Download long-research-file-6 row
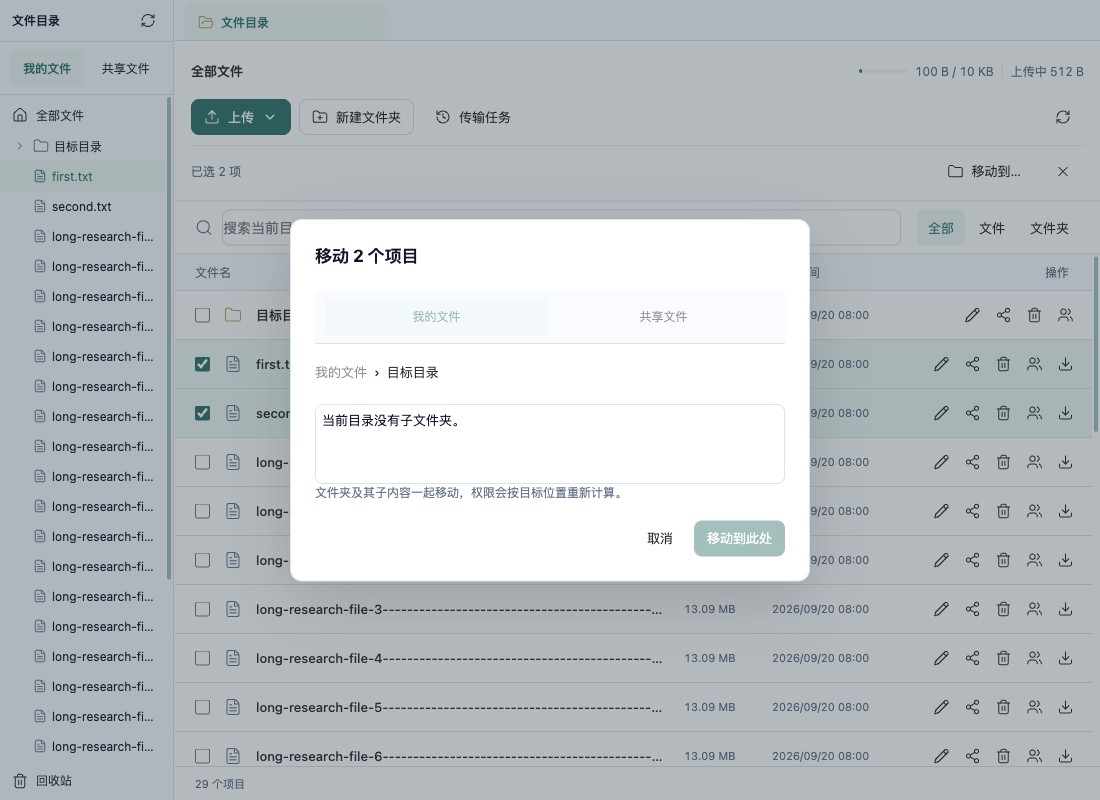Image resolution: width=1100 pixels, height=800 pixels. [1065, 756]
